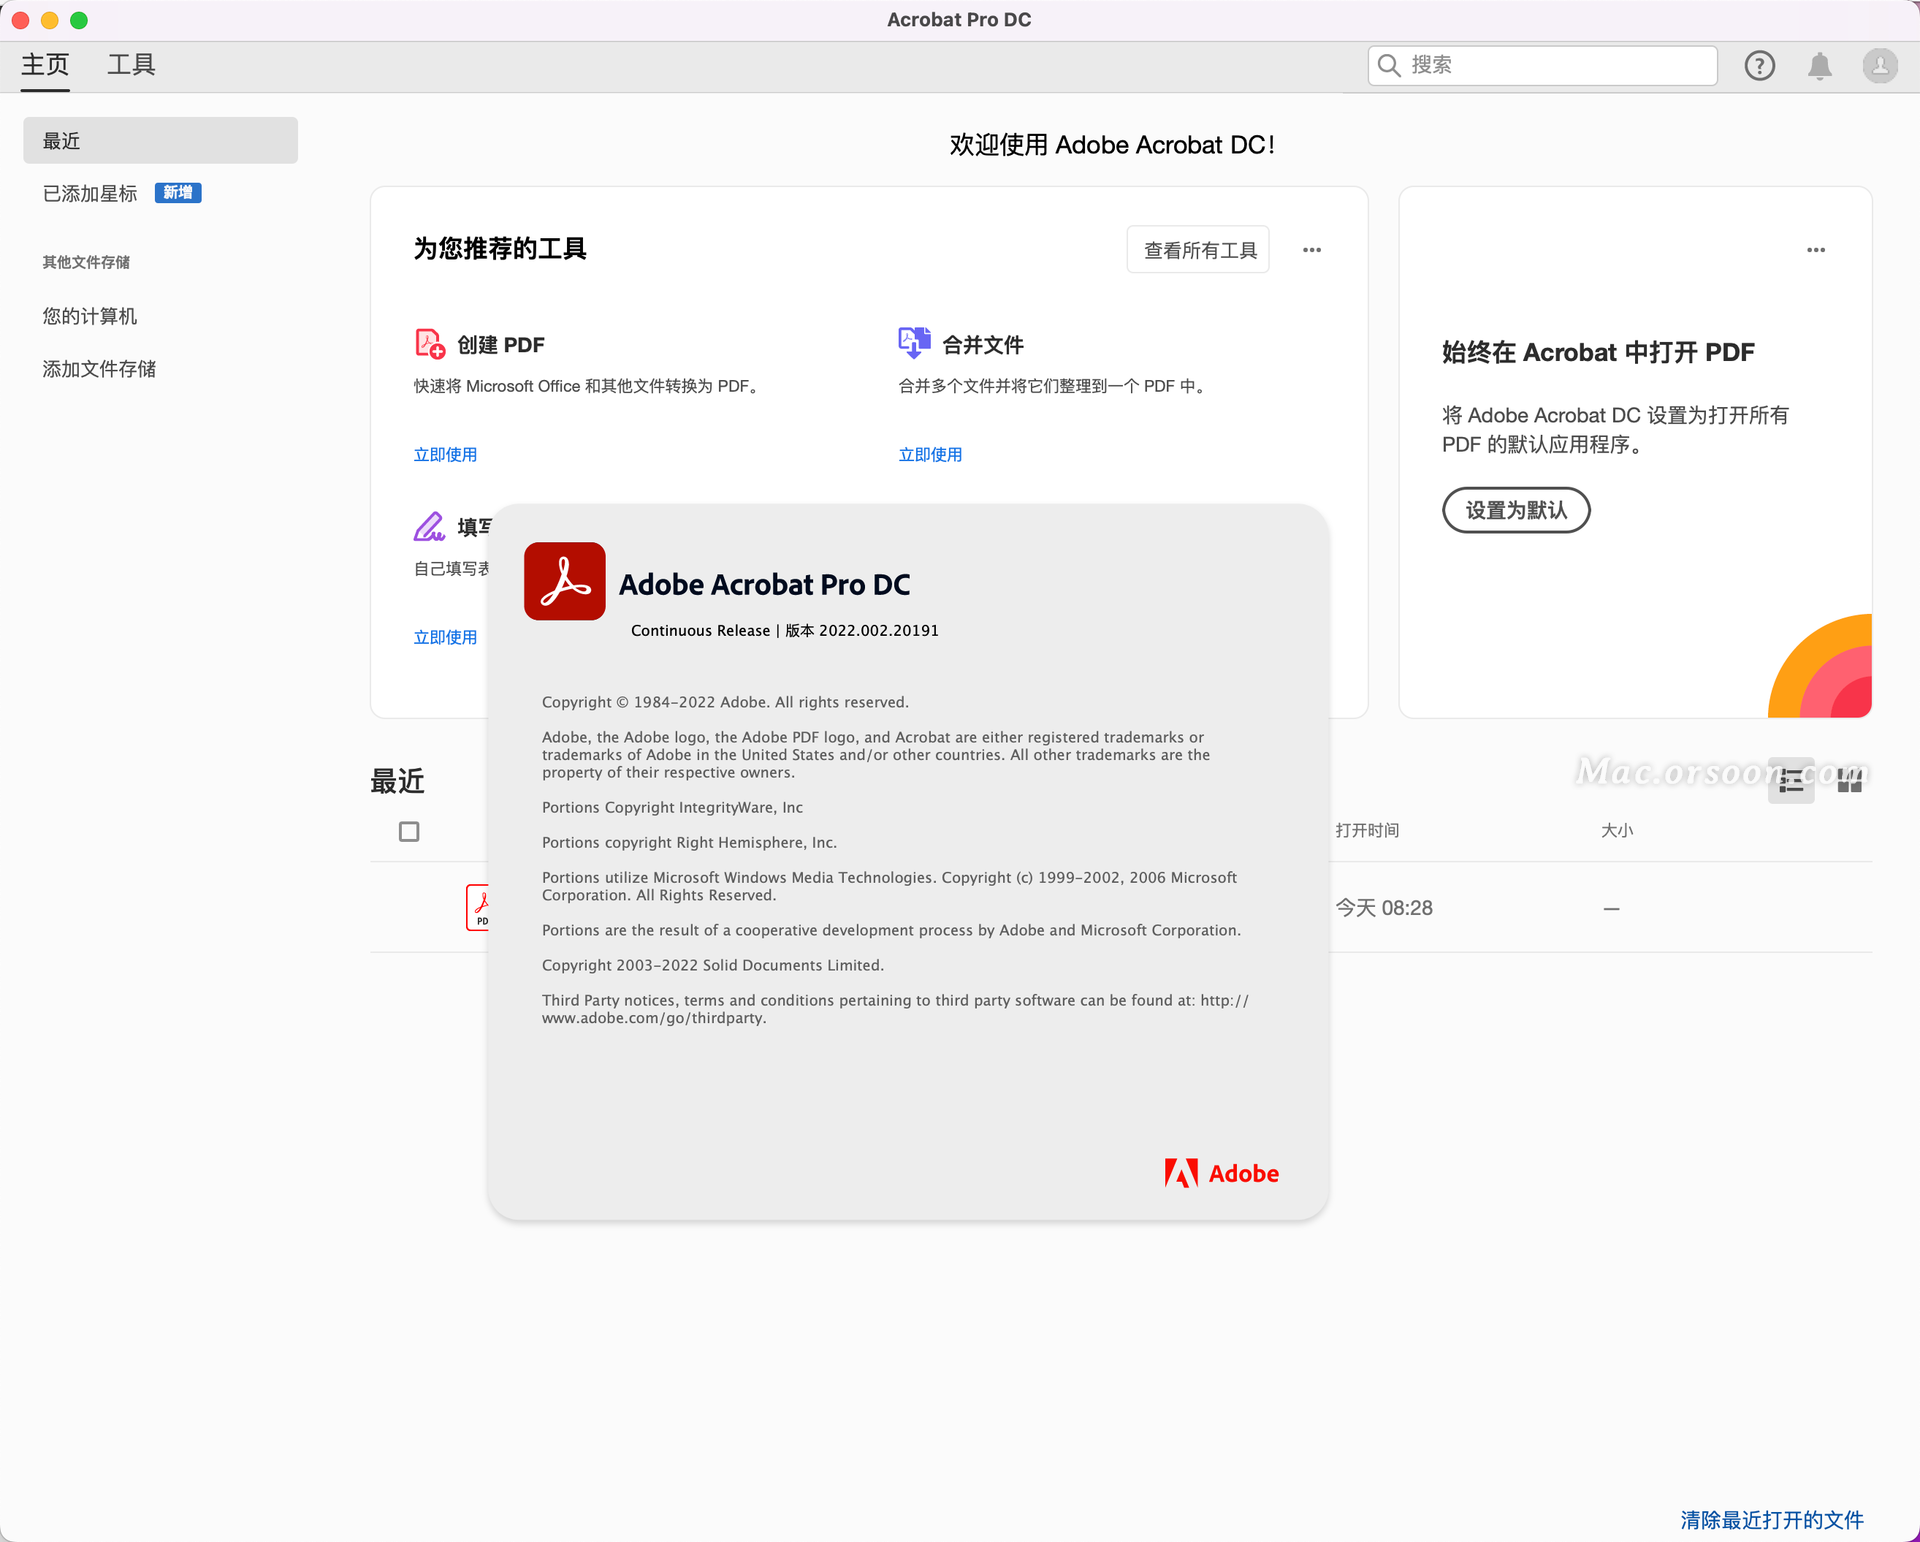The width and height of the screenshot is (1920, 1542).
Task: Open the user account avatar icon
Action: [x=1878, y=65]
